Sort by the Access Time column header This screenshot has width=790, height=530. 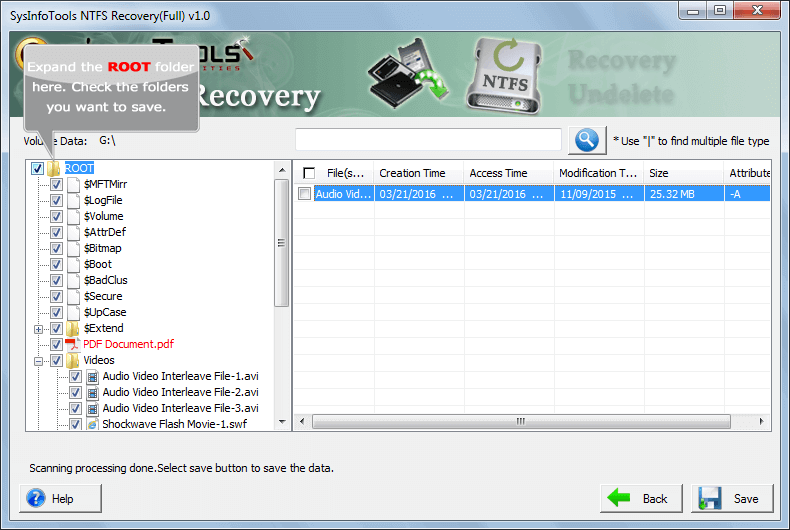tap(508, 173)
